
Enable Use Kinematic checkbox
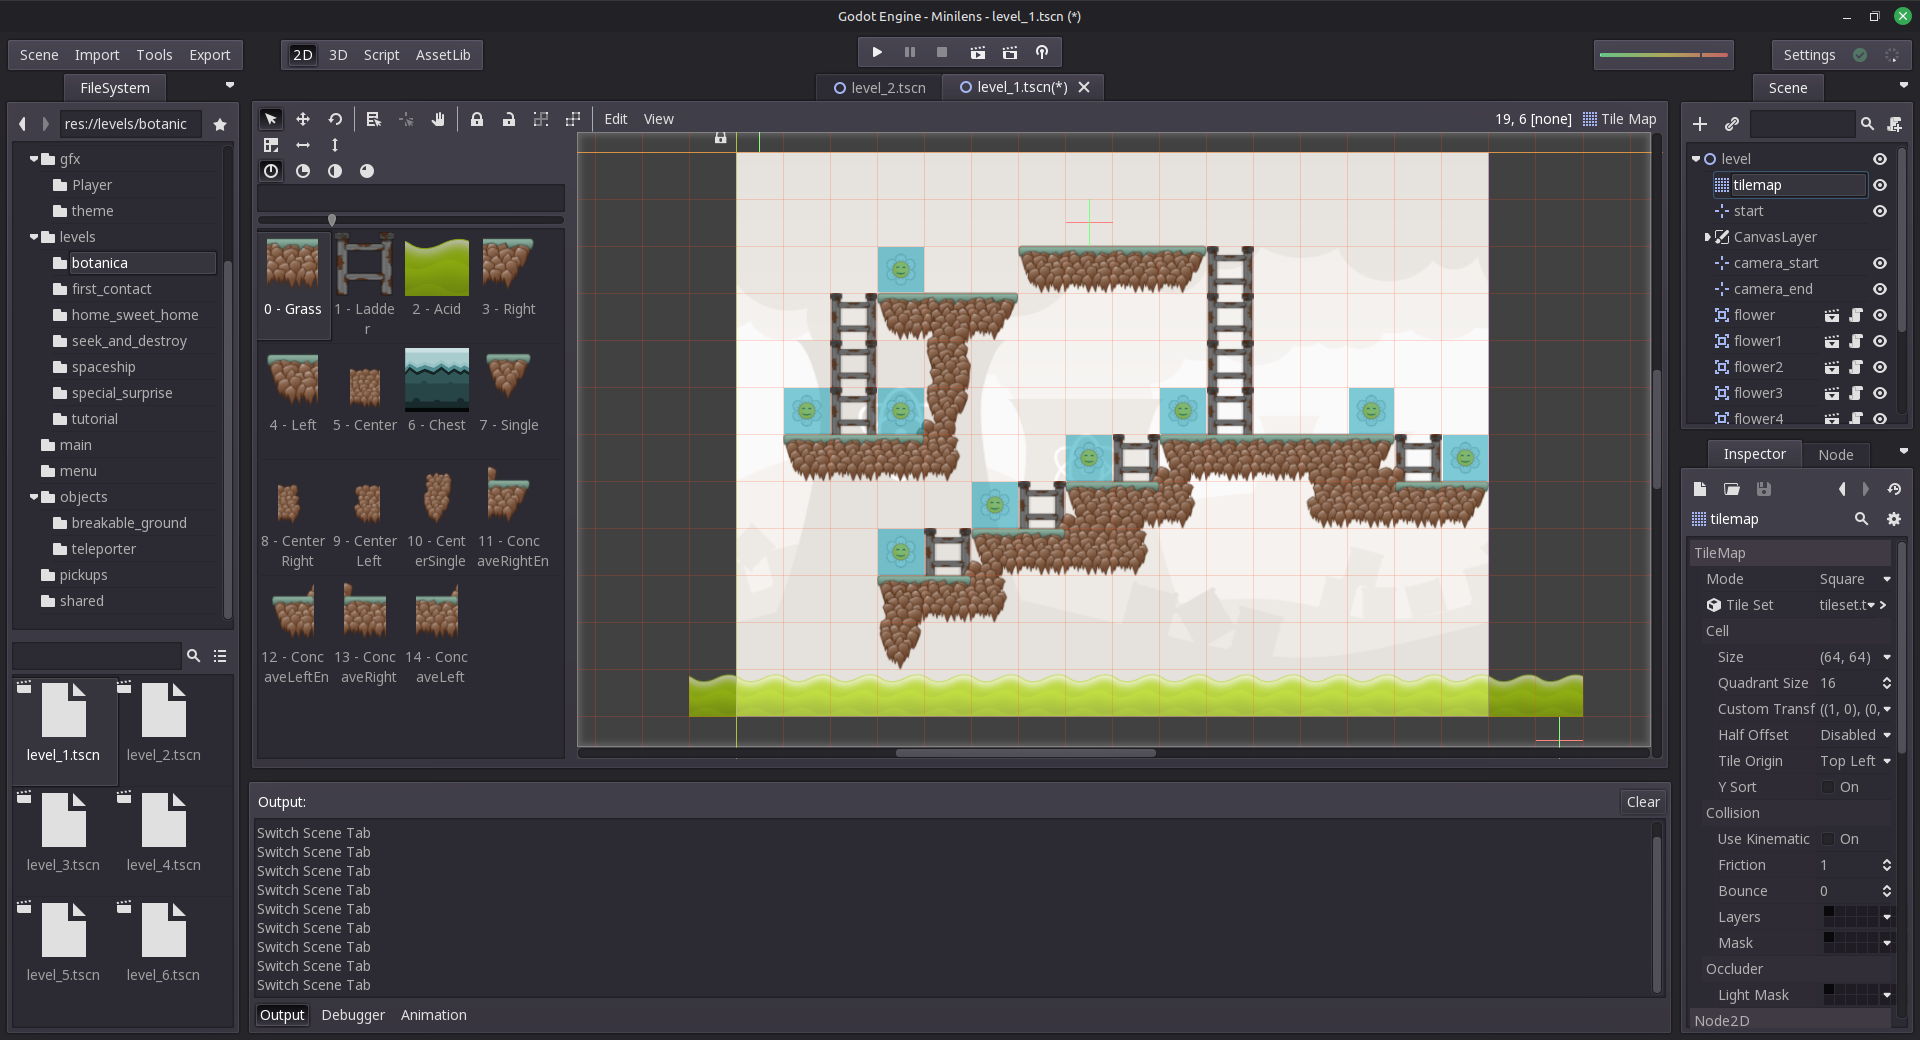tap(1828, 839)
